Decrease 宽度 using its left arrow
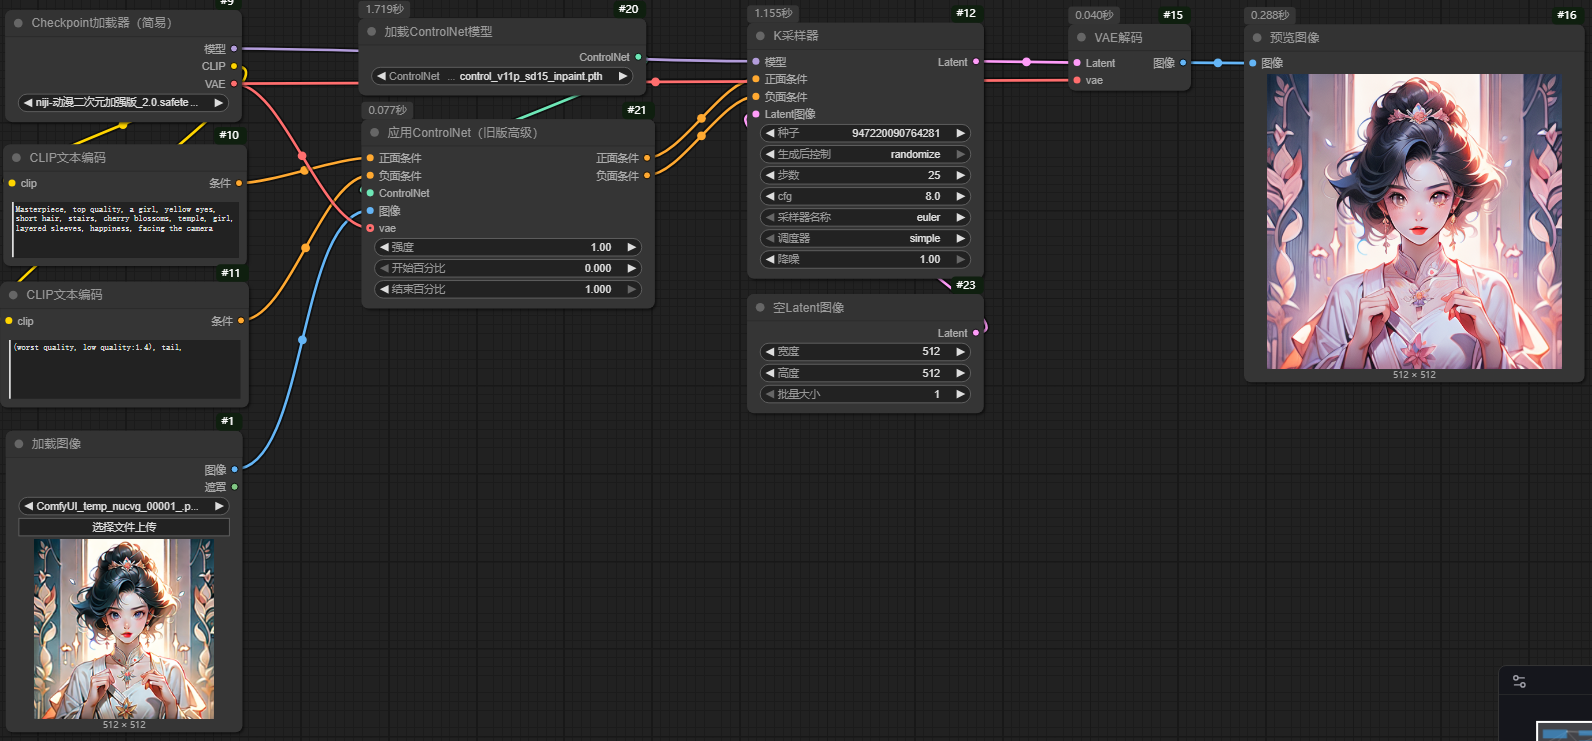The width and height of the screenshot is (1592, 741). 770,352
